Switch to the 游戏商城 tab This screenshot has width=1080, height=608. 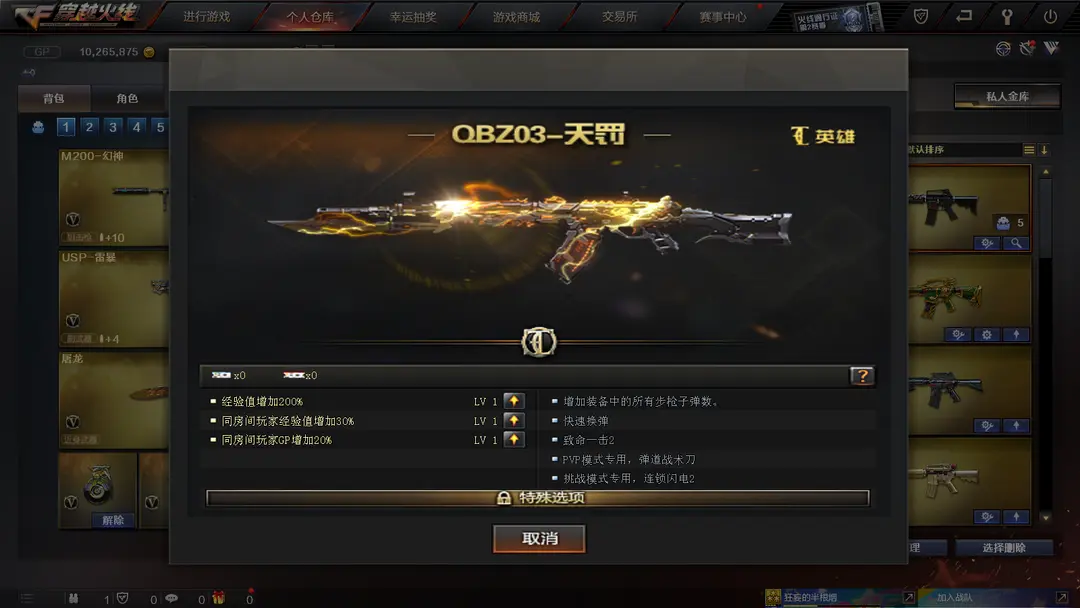(517, 17)
